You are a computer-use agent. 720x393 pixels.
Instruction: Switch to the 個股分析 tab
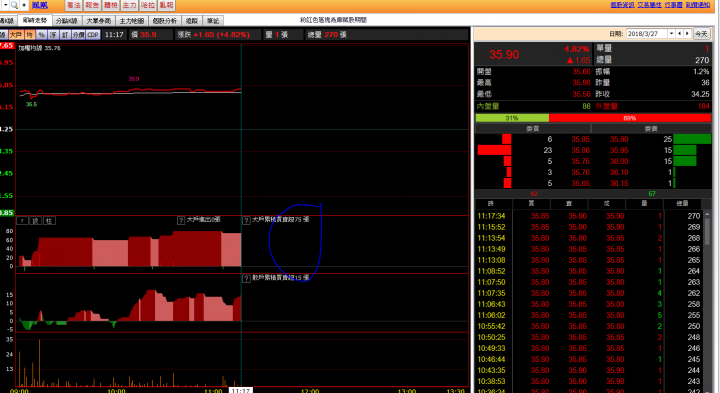tap(165, 21)
